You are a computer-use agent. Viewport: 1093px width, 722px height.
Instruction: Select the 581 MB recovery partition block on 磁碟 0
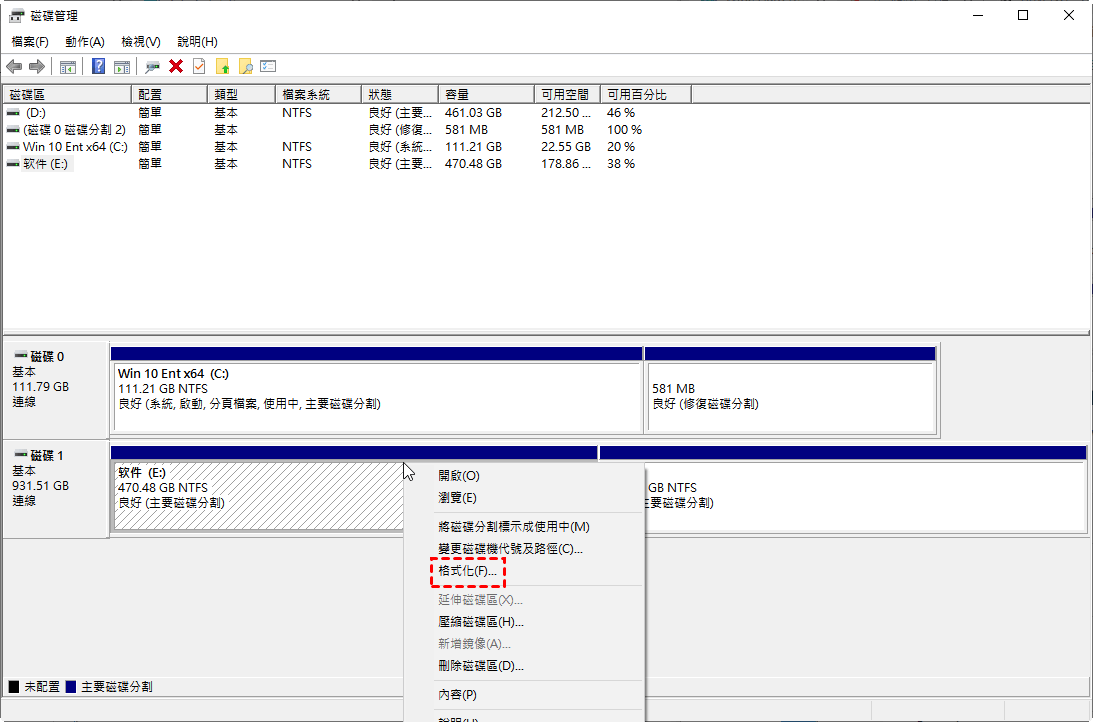tap(790, 396)
